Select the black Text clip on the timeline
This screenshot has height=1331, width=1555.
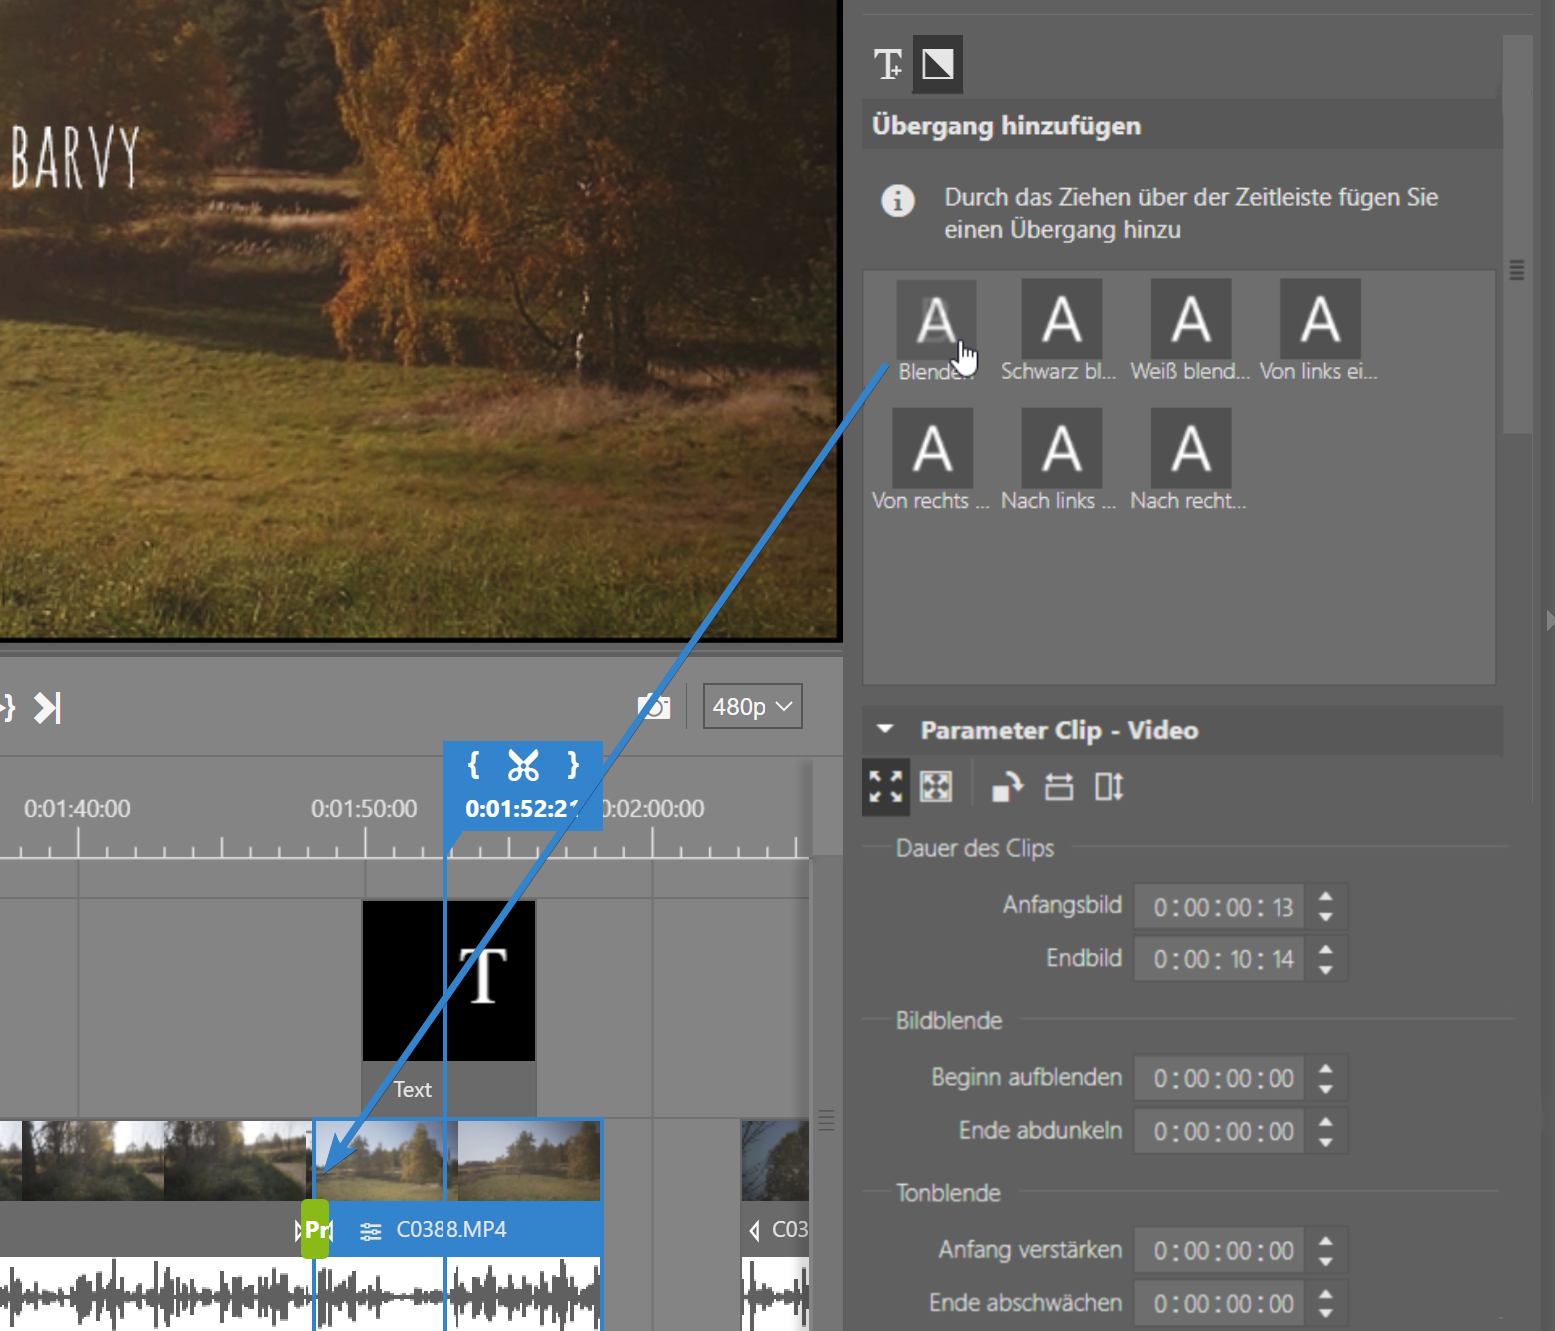click(449, 981)
